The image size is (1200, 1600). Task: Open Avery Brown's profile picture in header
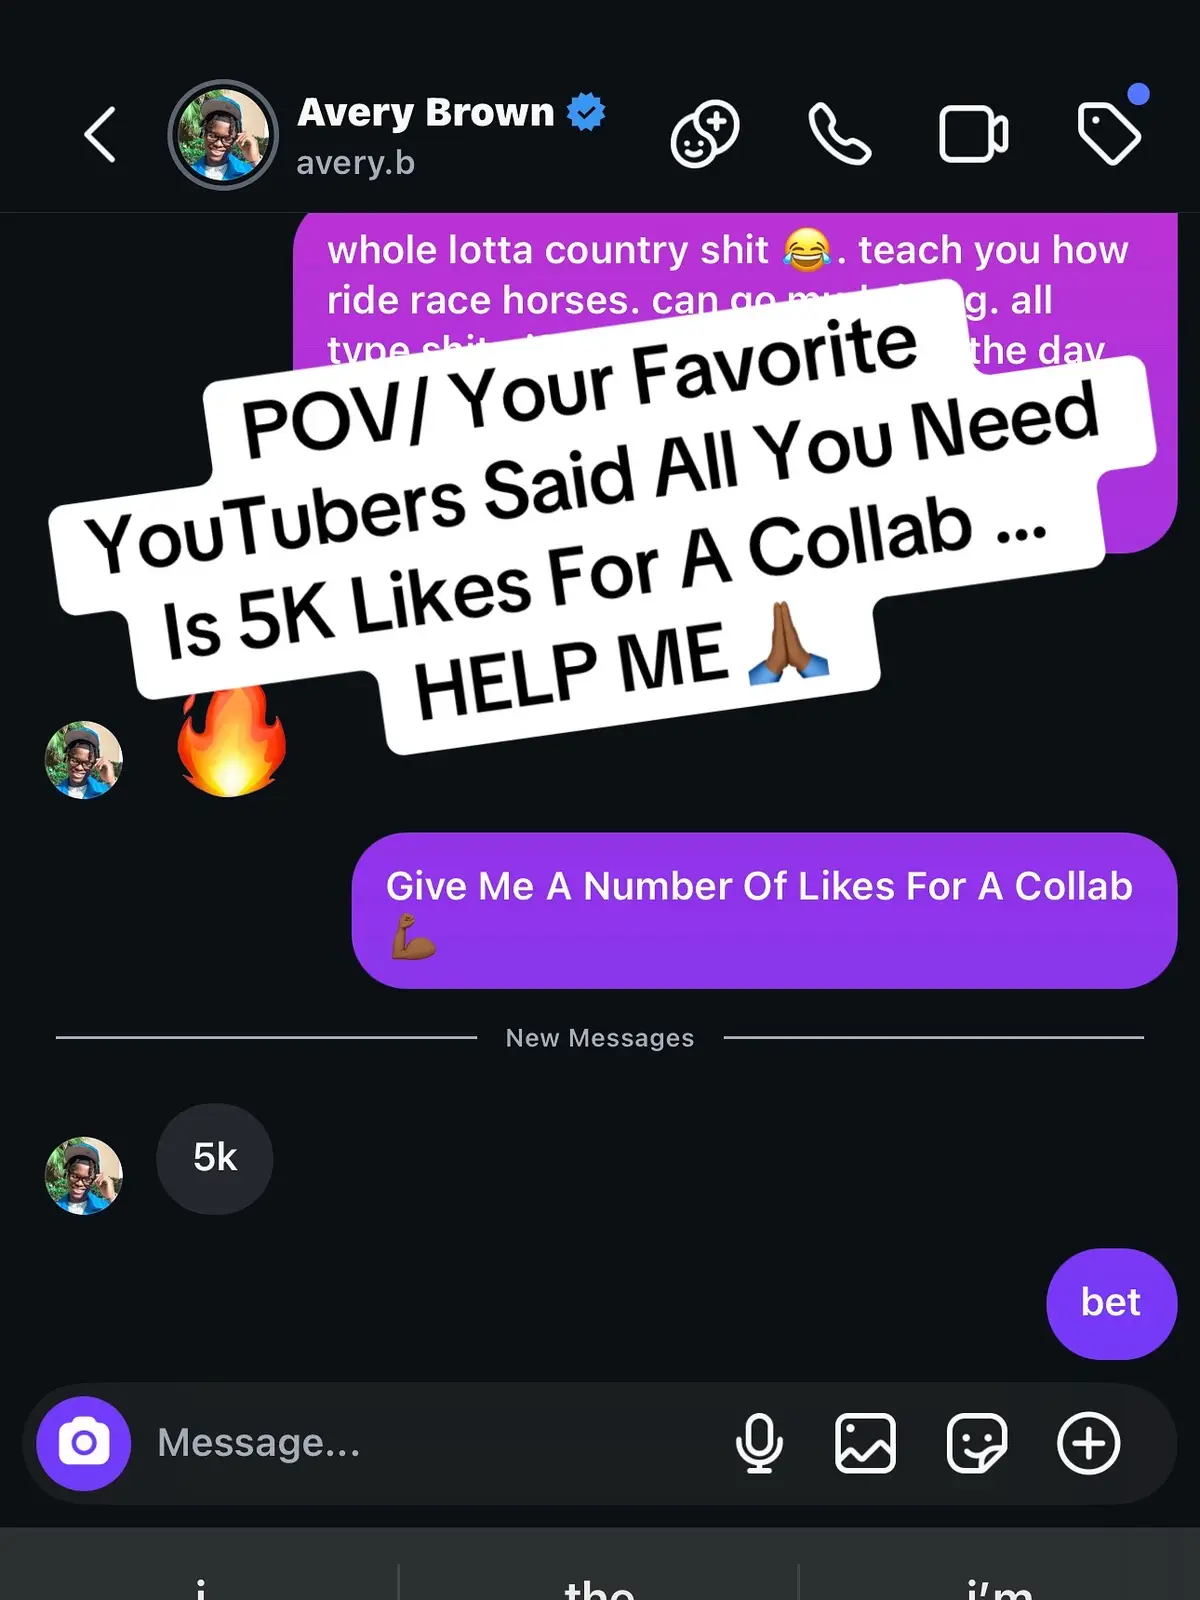point(223,134)
